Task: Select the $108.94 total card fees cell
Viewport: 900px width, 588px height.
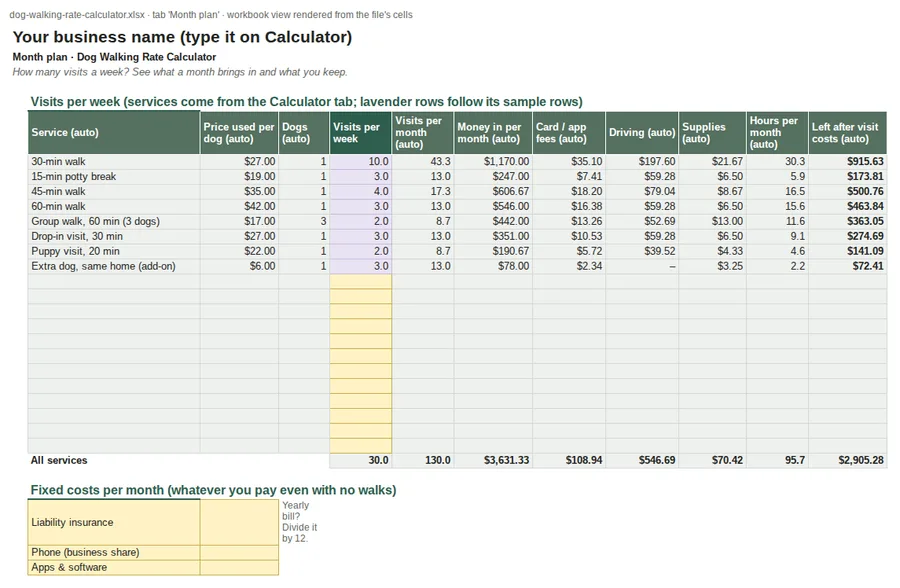Action: (x=569, y=461)
